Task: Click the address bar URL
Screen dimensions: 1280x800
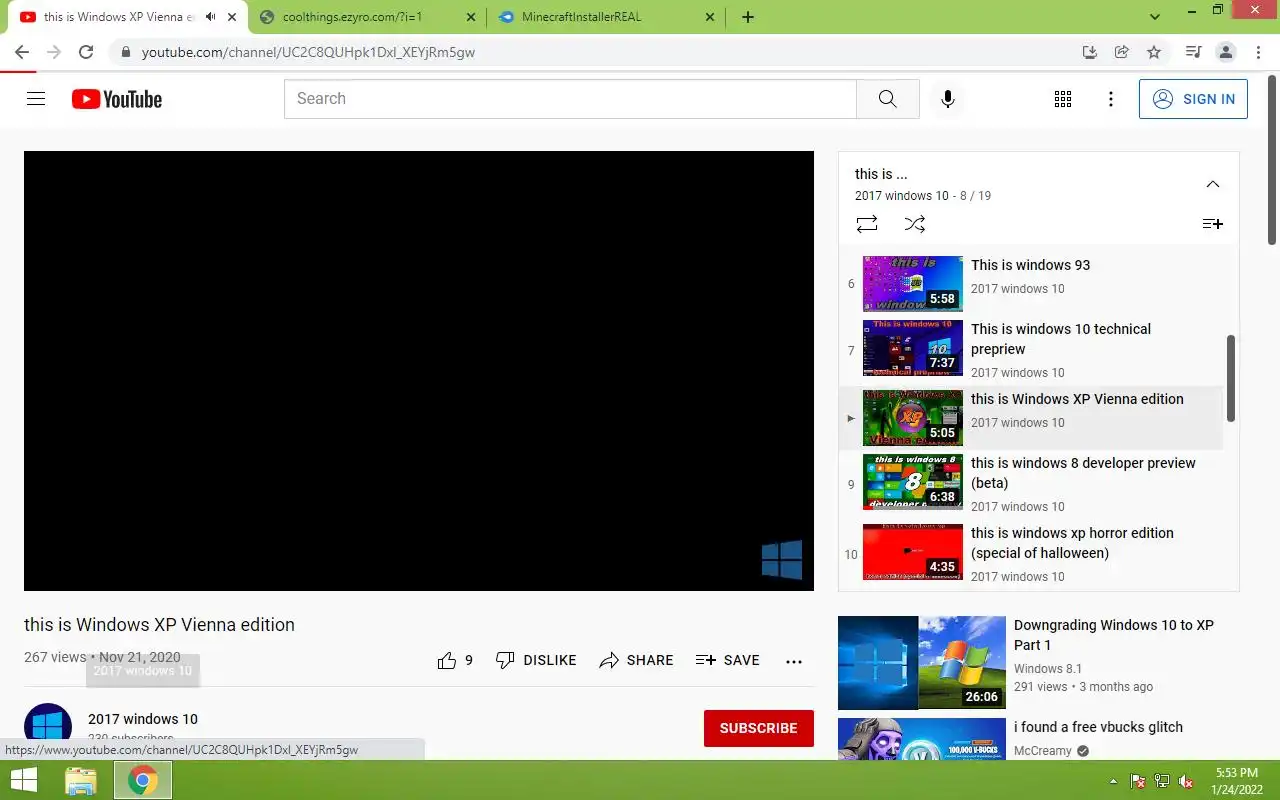Action: tap(308, 52)
